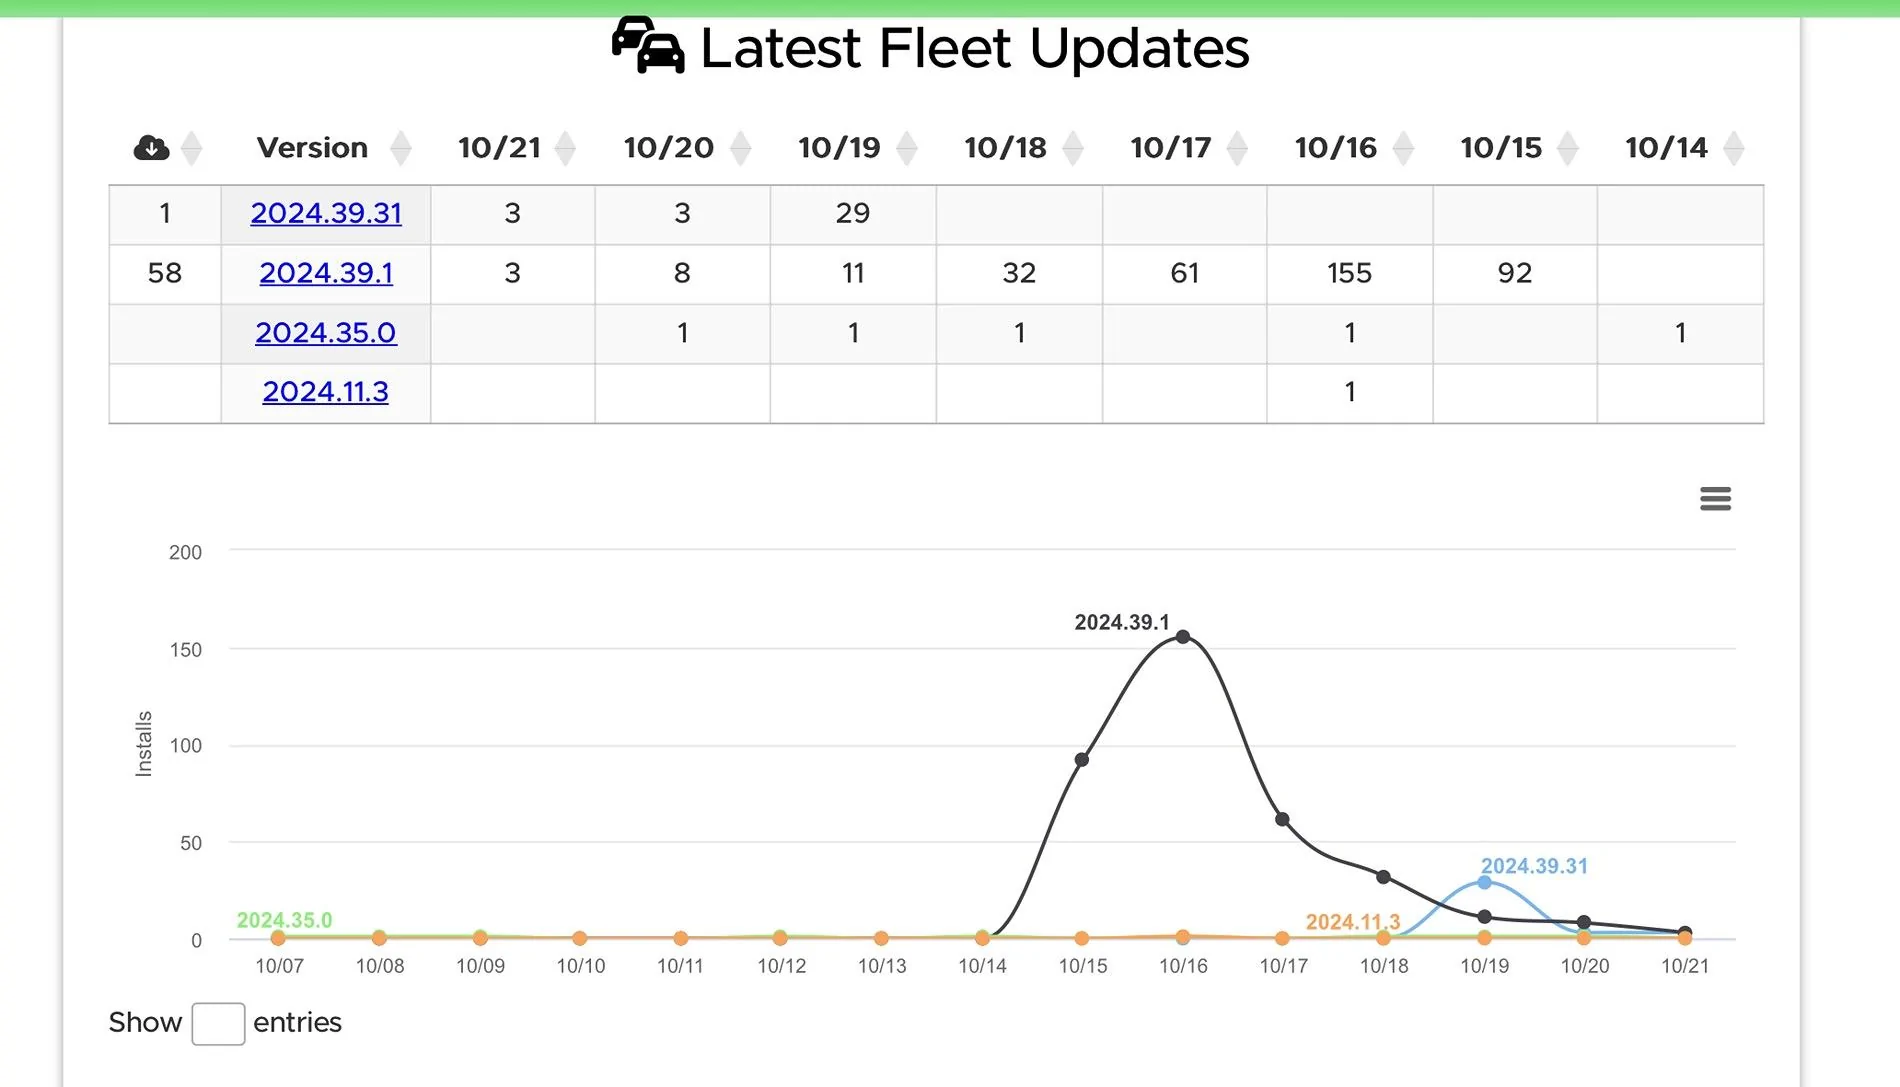Open the chart hamburger context menu
The image size is (1900, 1087).
1715,498
